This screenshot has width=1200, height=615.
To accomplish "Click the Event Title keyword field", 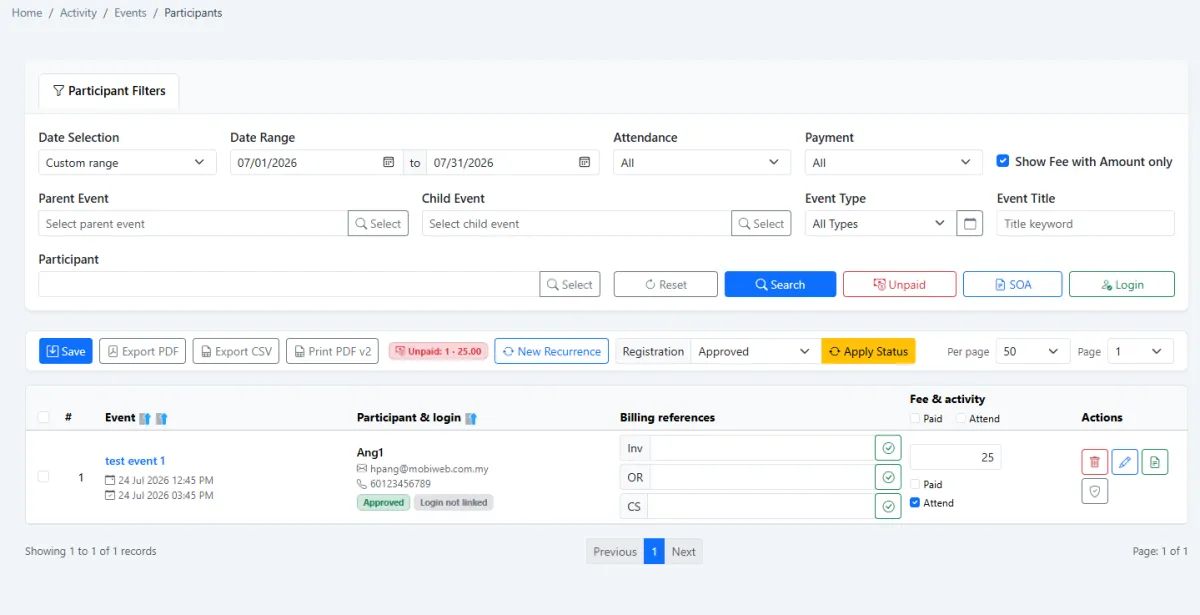I will pos(1085,223).
